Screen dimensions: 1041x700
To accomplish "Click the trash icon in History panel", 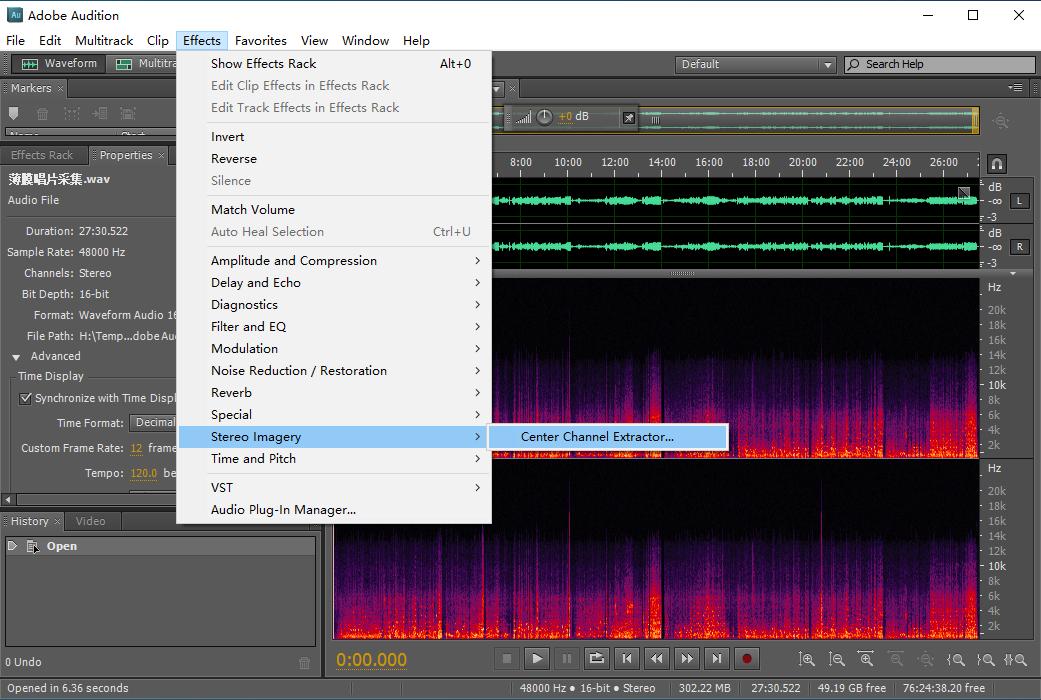I will coord(305,663).
